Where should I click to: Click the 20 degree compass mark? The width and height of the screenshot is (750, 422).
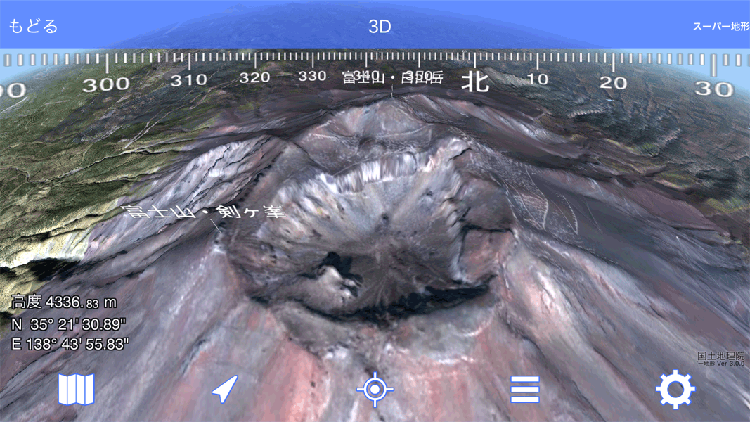(611, 82)
